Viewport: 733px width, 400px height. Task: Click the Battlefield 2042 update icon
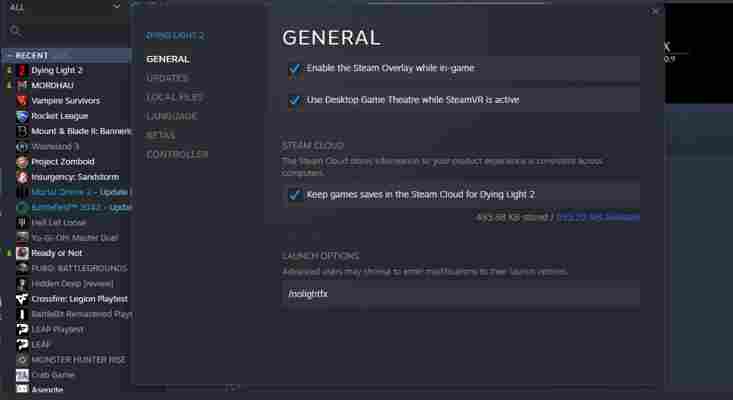pyautogui.click(x=22, y=207)
